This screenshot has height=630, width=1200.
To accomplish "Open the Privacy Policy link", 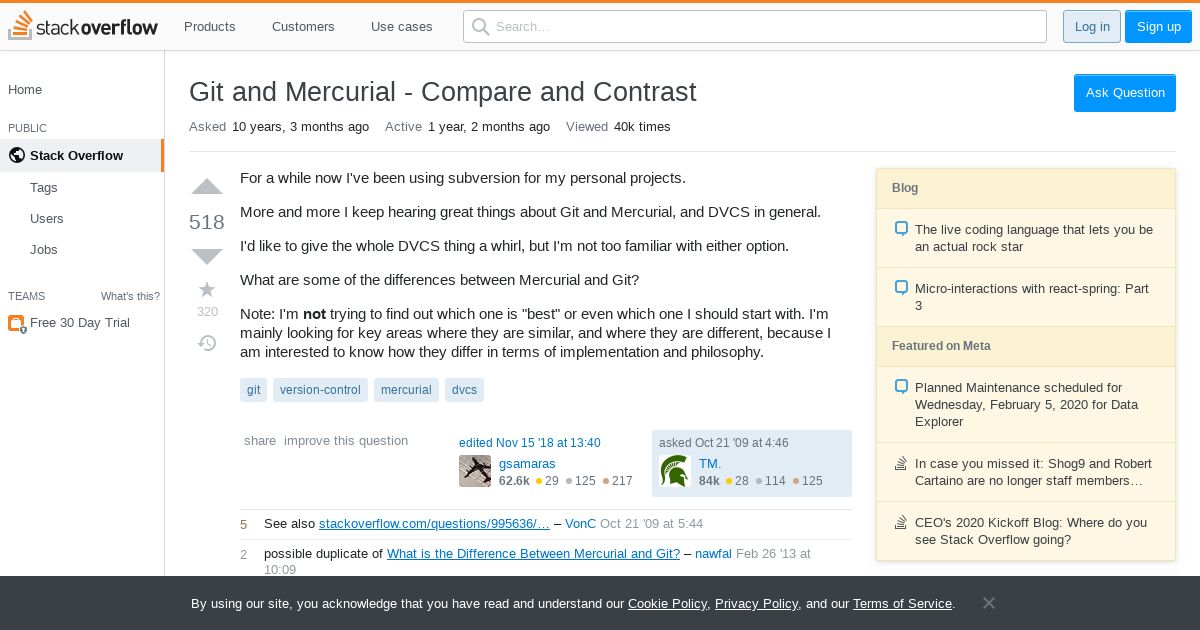I will pyautogui.click(x=756, y=604).
